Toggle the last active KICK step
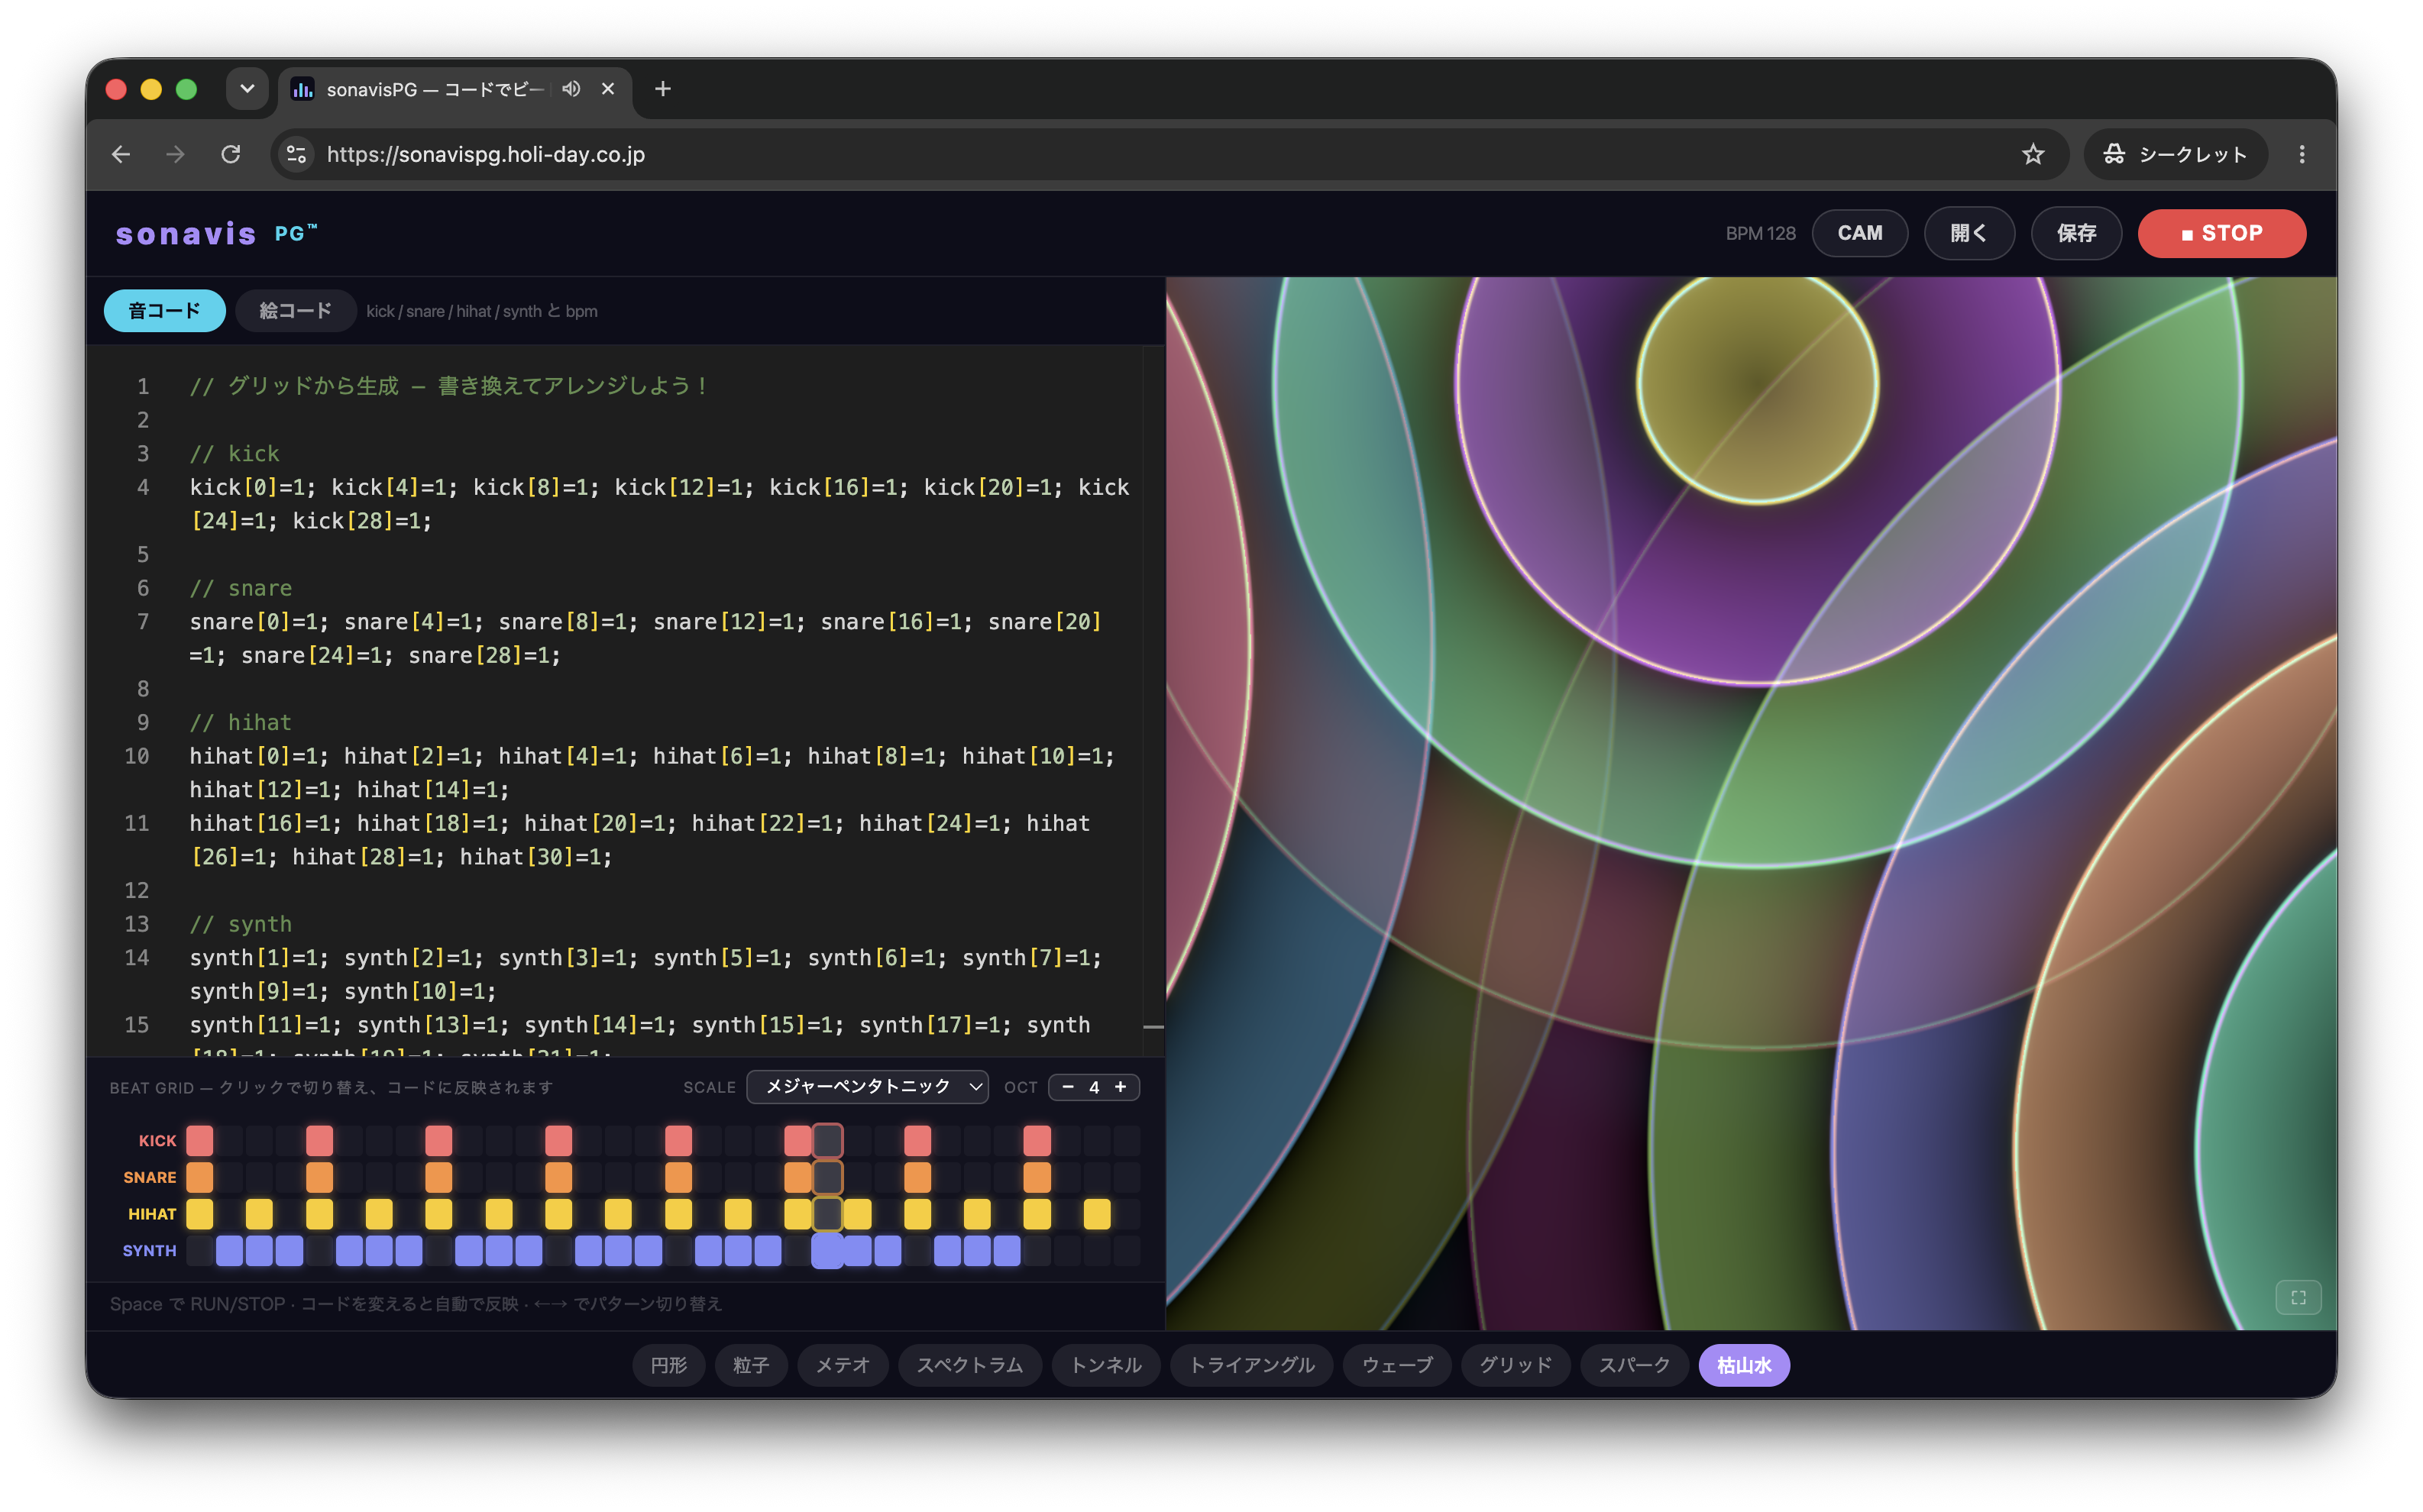Viewport: 2423px width, 1512px height. (x=1037, y=1140)
